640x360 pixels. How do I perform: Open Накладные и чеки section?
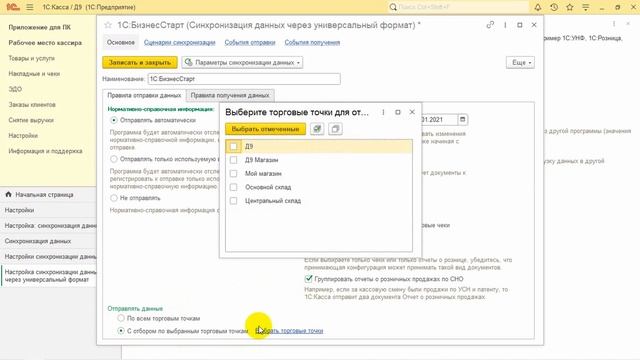(34, 73)
